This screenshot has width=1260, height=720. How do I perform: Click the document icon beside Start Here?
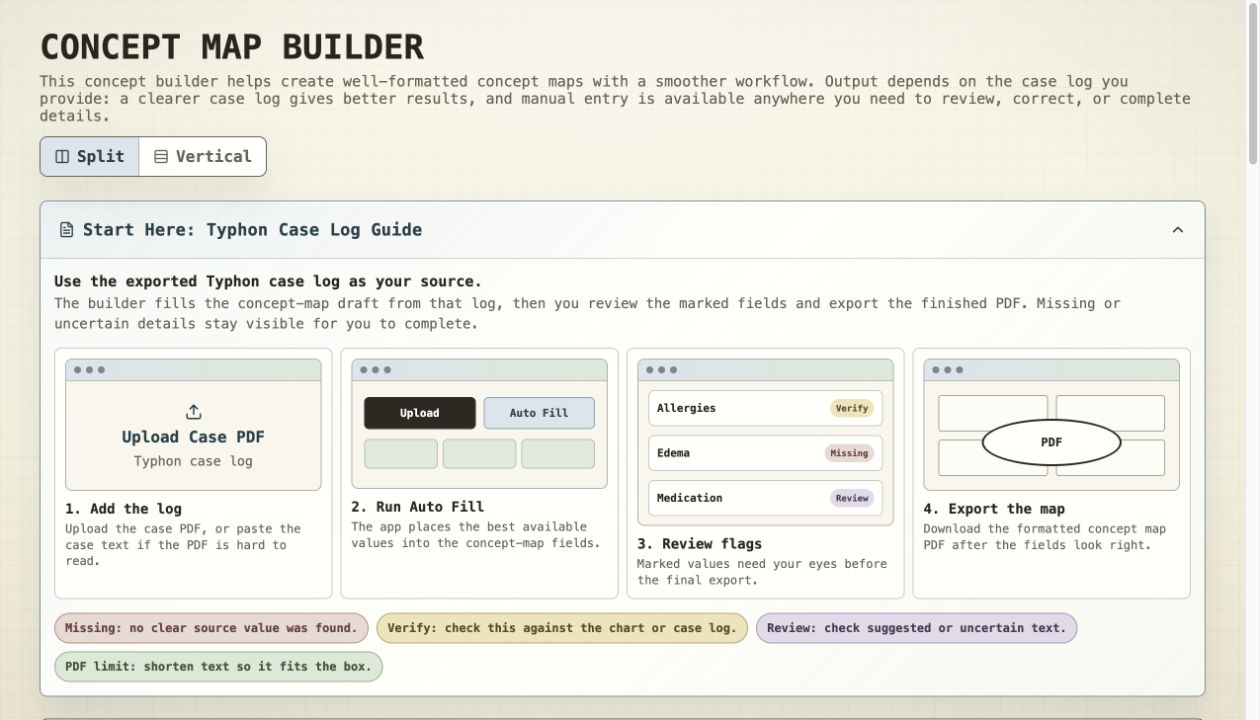tap(67, 230)
